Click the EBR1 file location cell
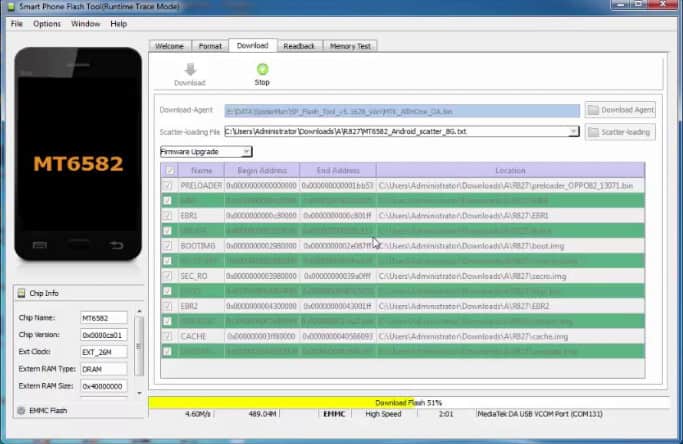The height and width of the screenshot is (444, 683). (511, 216)
